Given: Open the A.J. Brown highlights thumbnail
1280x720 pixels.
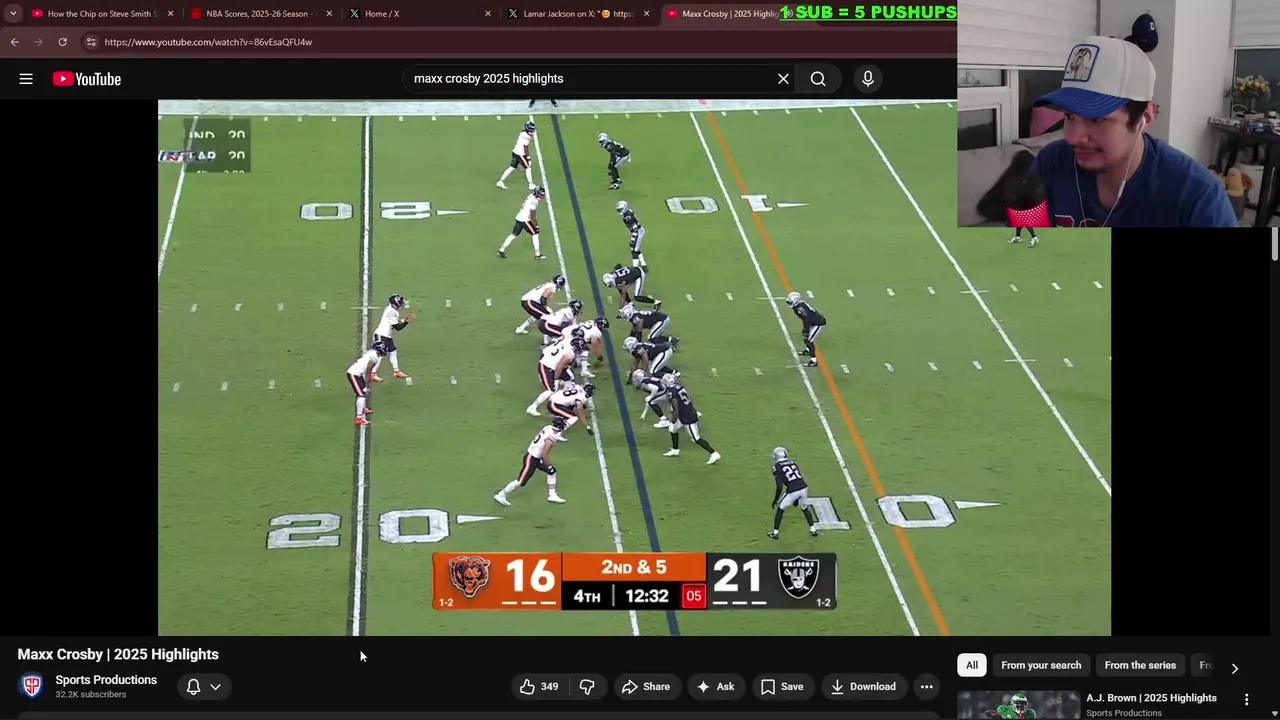Looking at the screenshot, I should point(1018,705).
